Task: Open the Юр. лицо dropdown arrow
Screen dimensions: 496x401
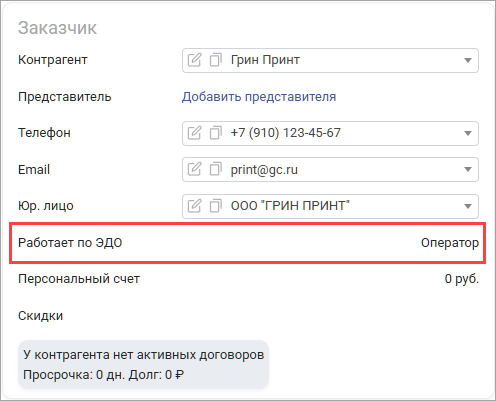Action: [468, 206]
